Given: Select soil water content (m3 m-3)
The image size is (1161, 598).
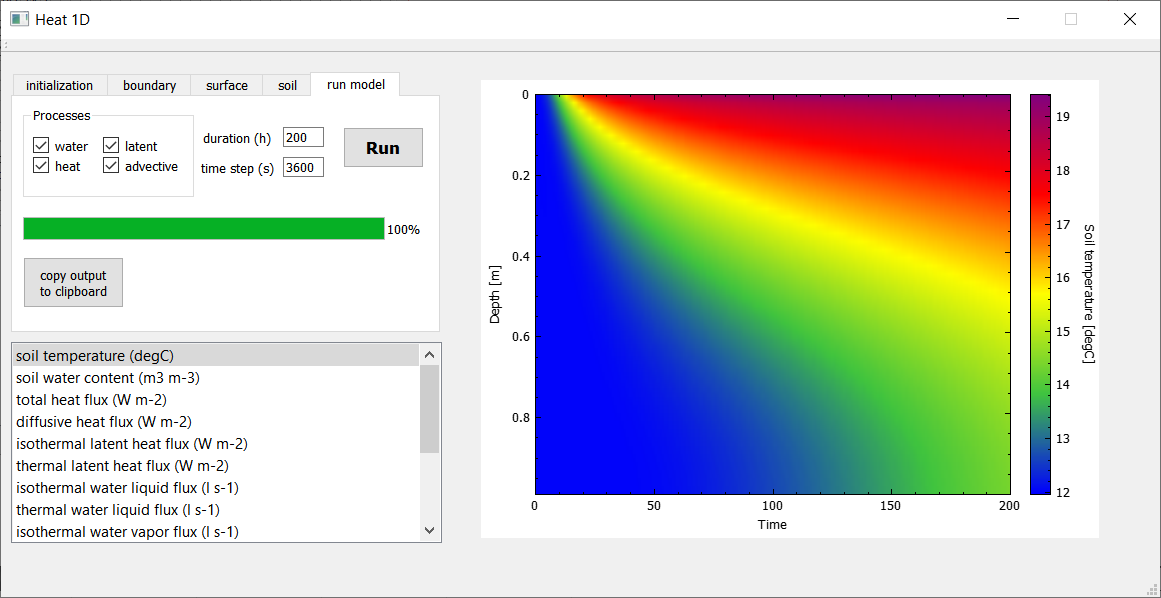Looking at the screenshot, I should coord(216,377).
